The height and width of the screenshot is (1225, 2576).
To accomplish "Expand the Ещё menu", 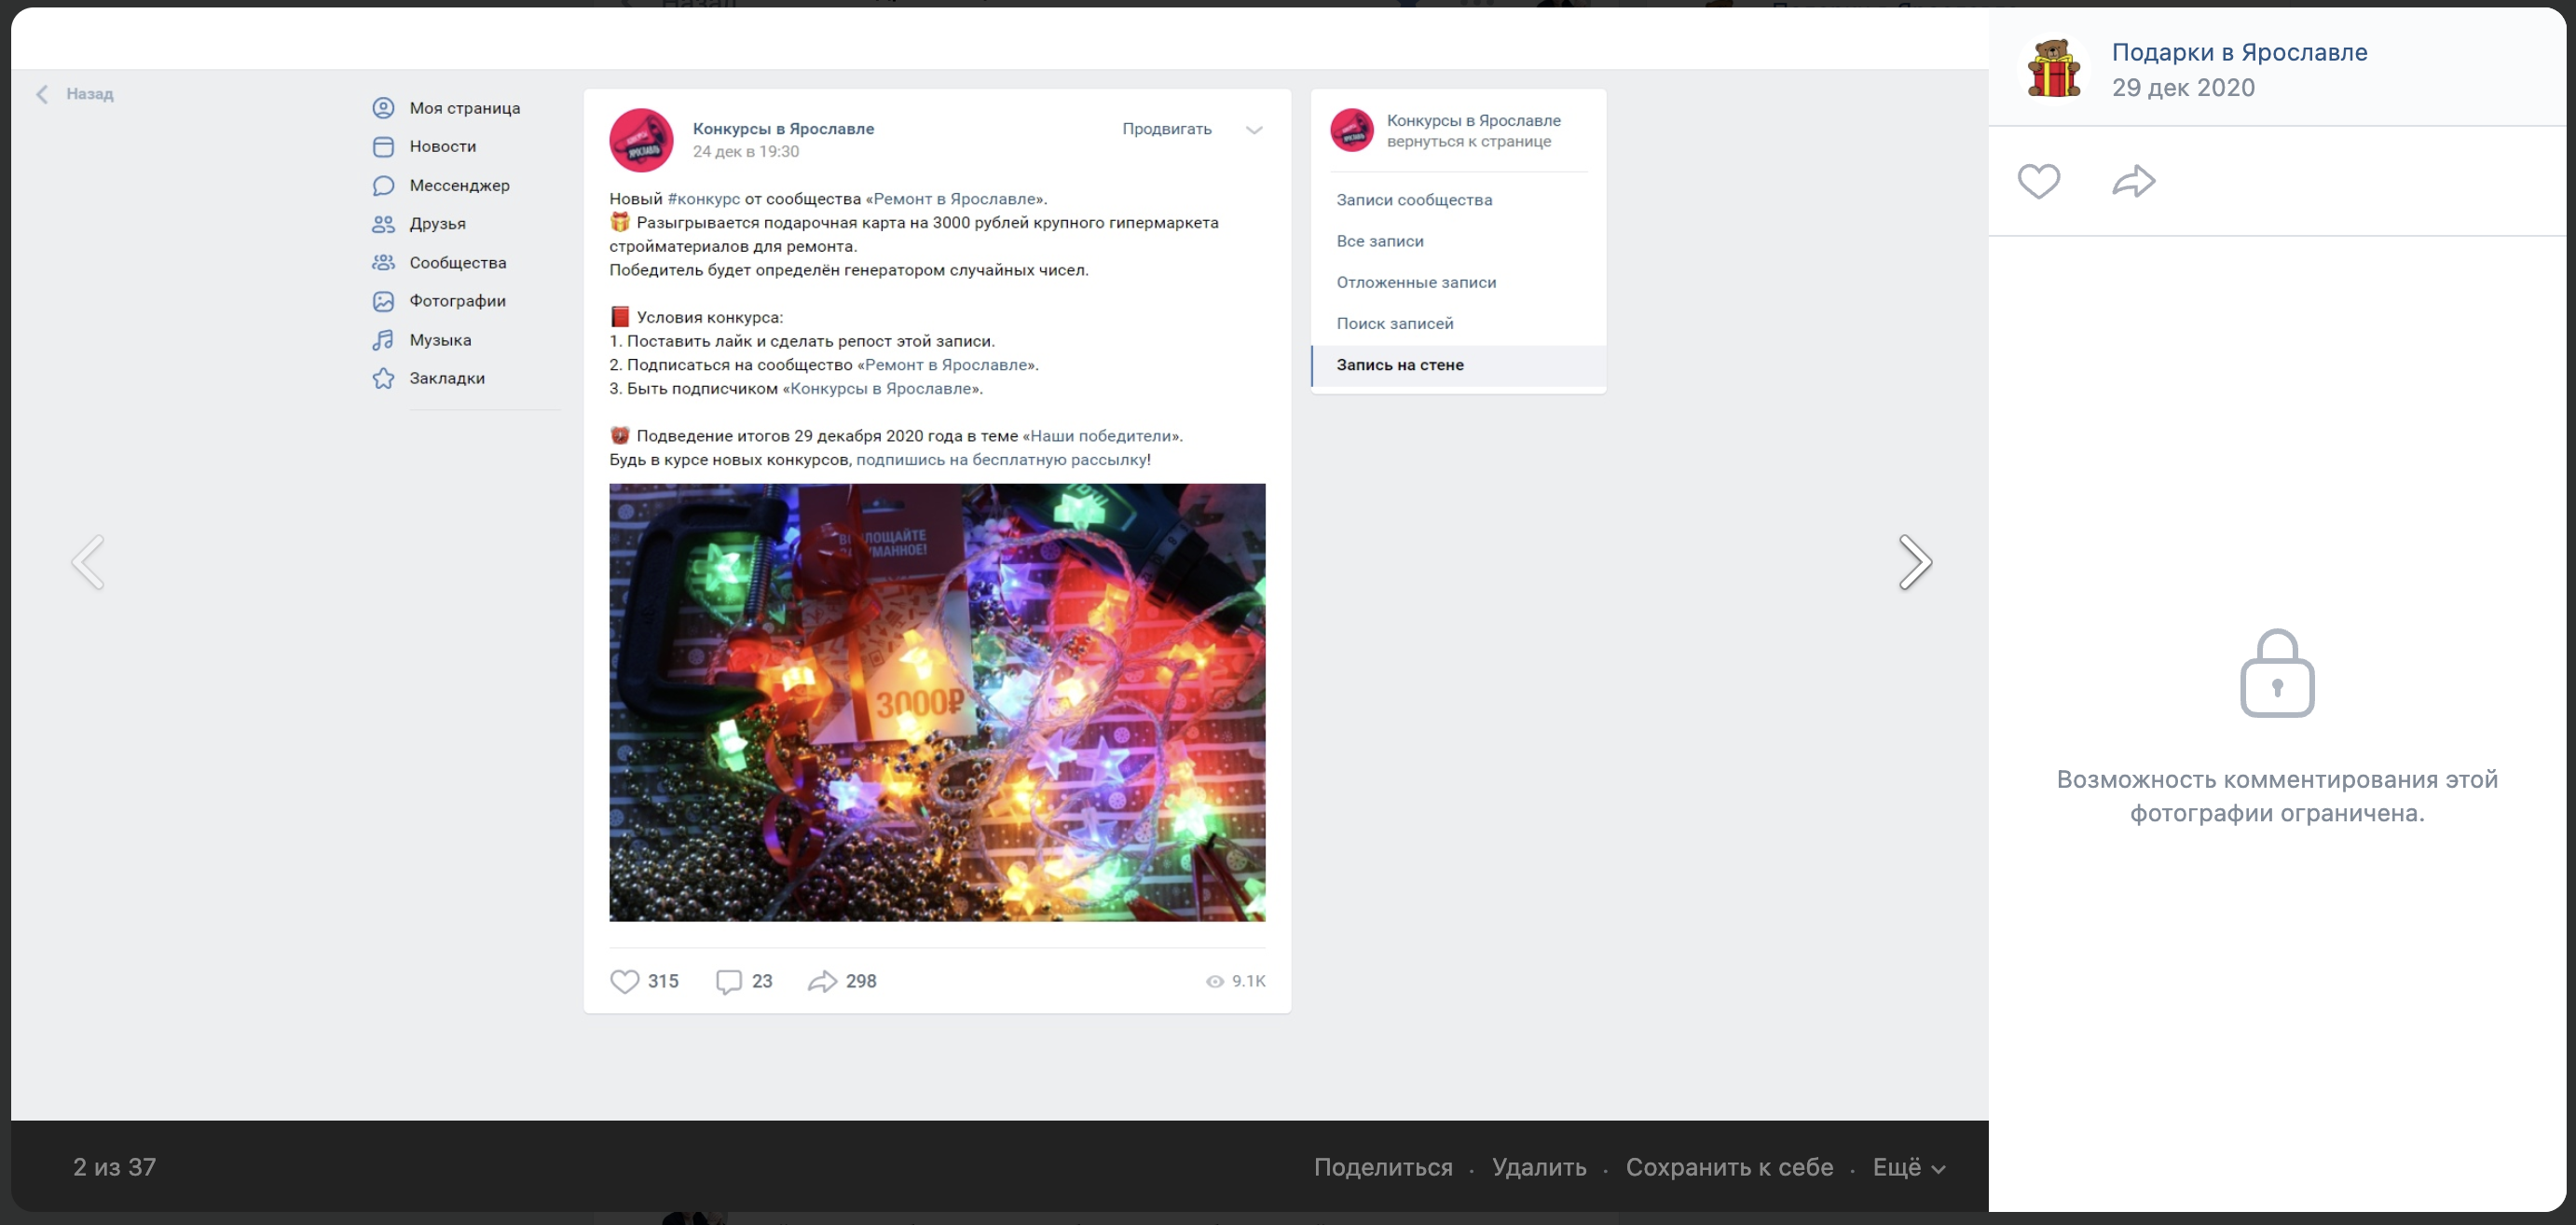I will coord(1908,1167).
